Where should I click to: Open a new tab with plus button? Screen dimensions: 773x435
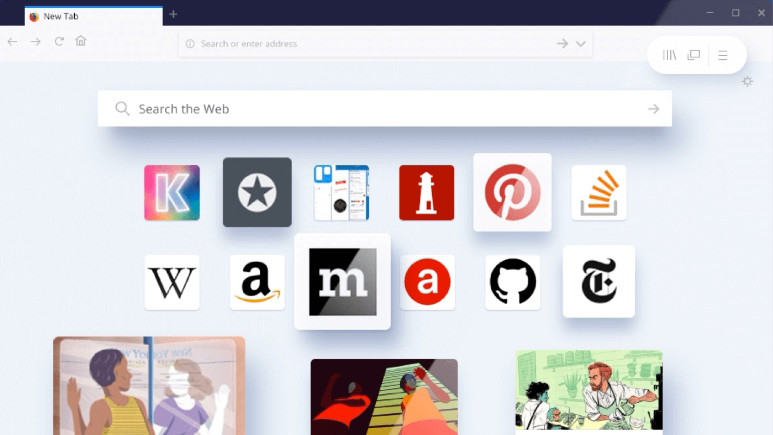(173, 14)
